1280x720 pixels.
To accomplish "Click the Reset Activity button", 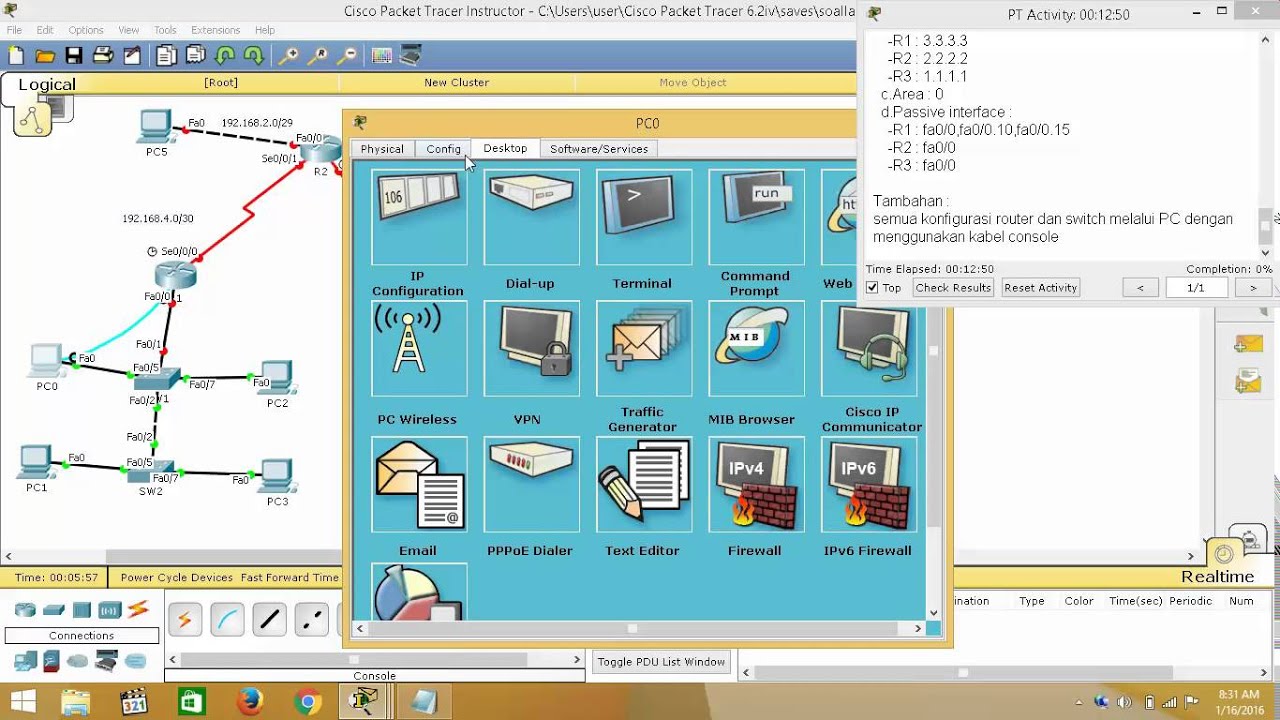I will click(1040, 288).
